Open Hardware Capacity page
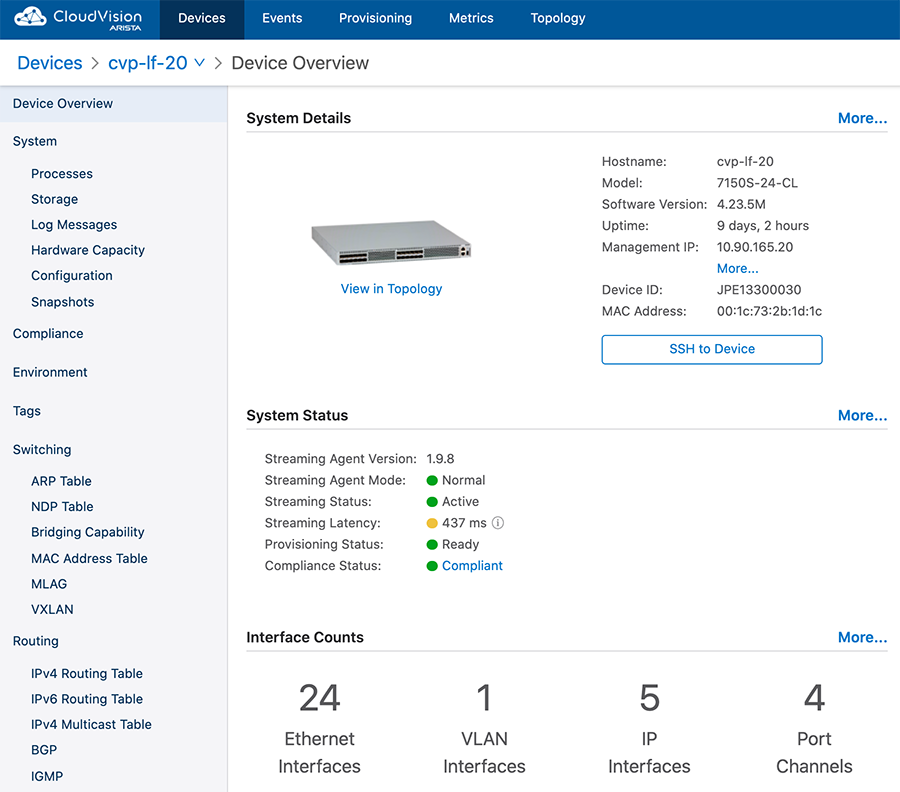 click(88, 250)
